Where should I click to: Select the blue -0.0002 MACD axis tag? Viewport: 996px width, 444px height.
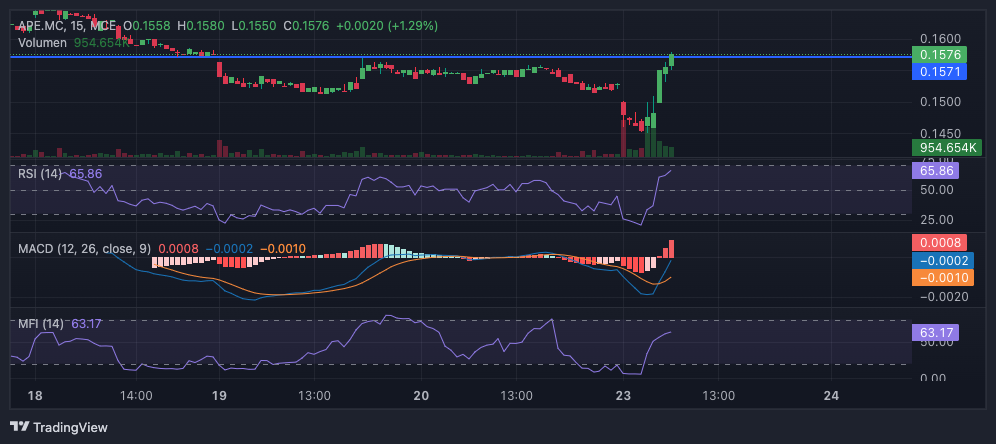pos(939,260)
